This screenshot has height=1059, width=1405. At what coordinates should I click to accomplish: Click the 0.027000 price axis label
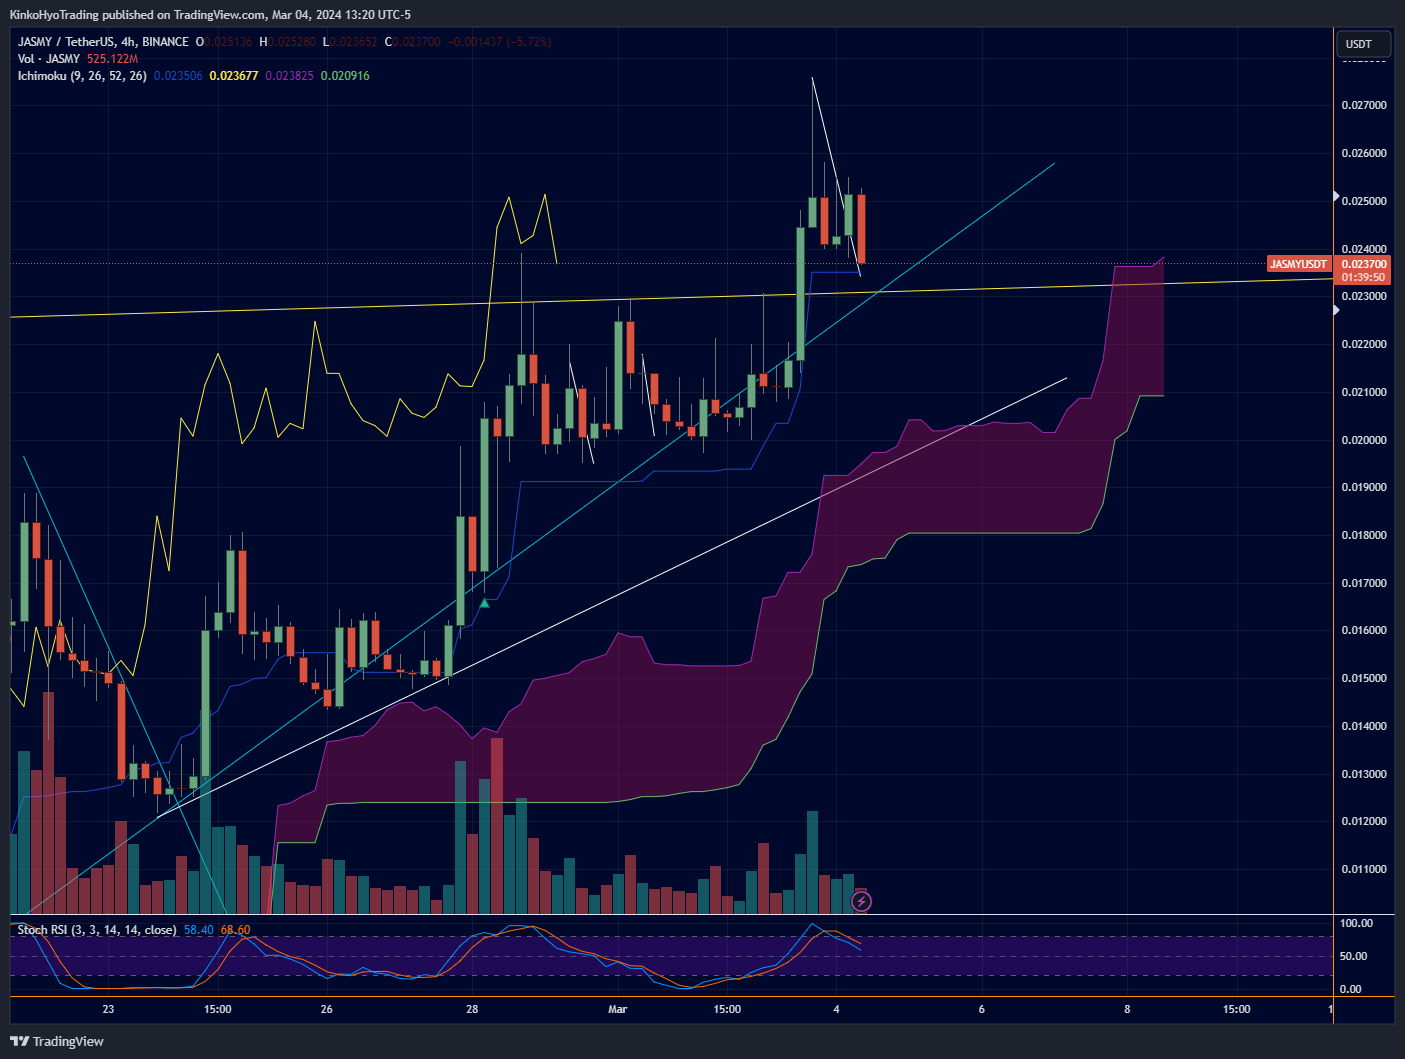coord(1364,105)
